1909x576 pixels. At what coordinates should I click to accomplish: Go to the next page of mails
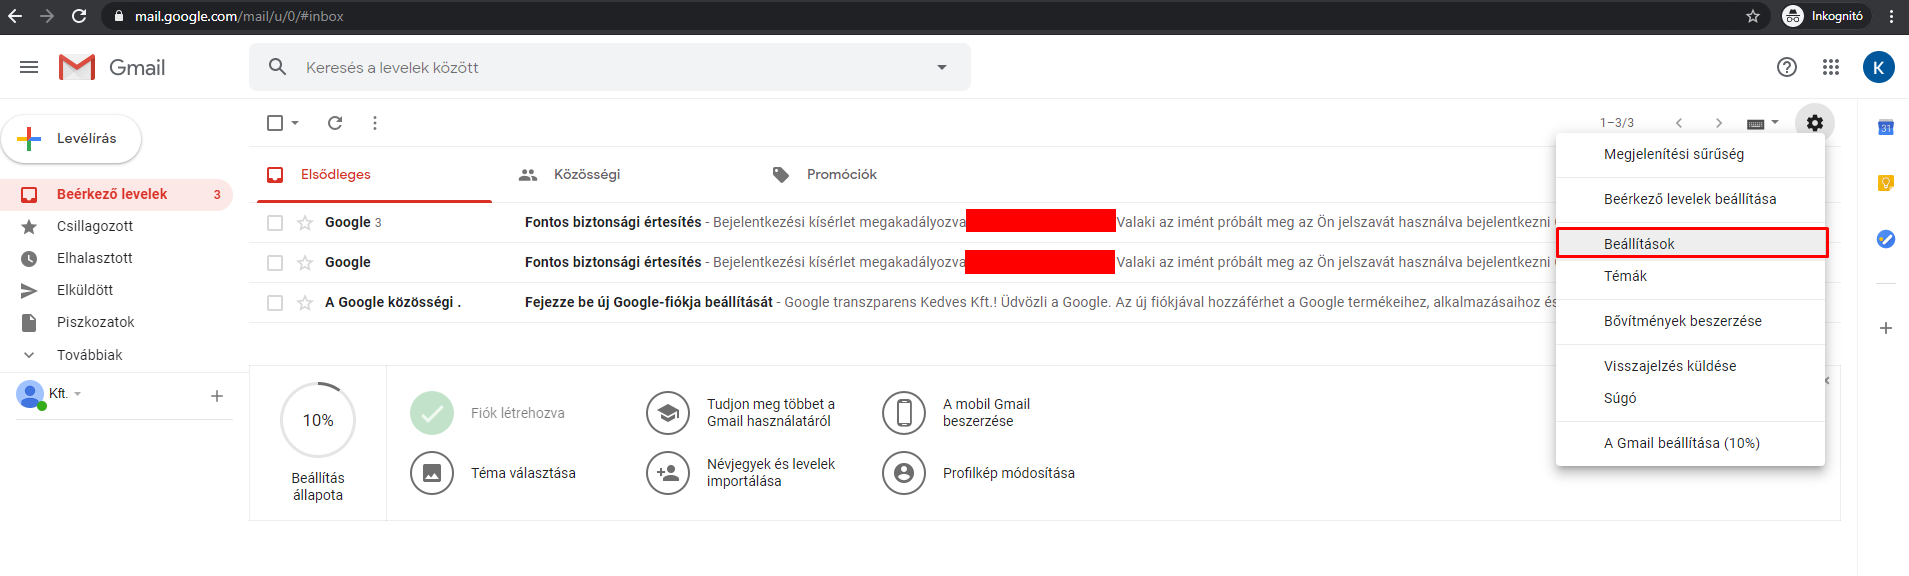(x=1719, y=123)
